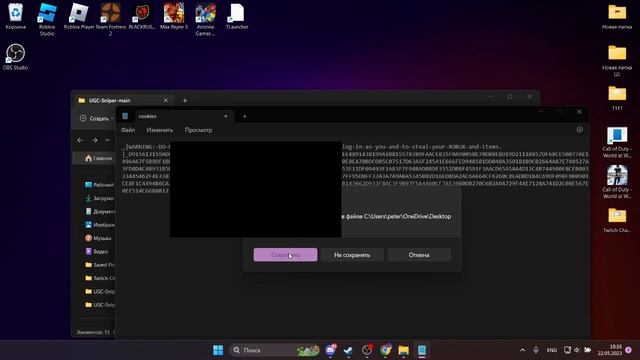Image resolution: width=640 pixels, height=360 pixels.
Task: Go forward in File Explorer
Action: coord(95,140)
